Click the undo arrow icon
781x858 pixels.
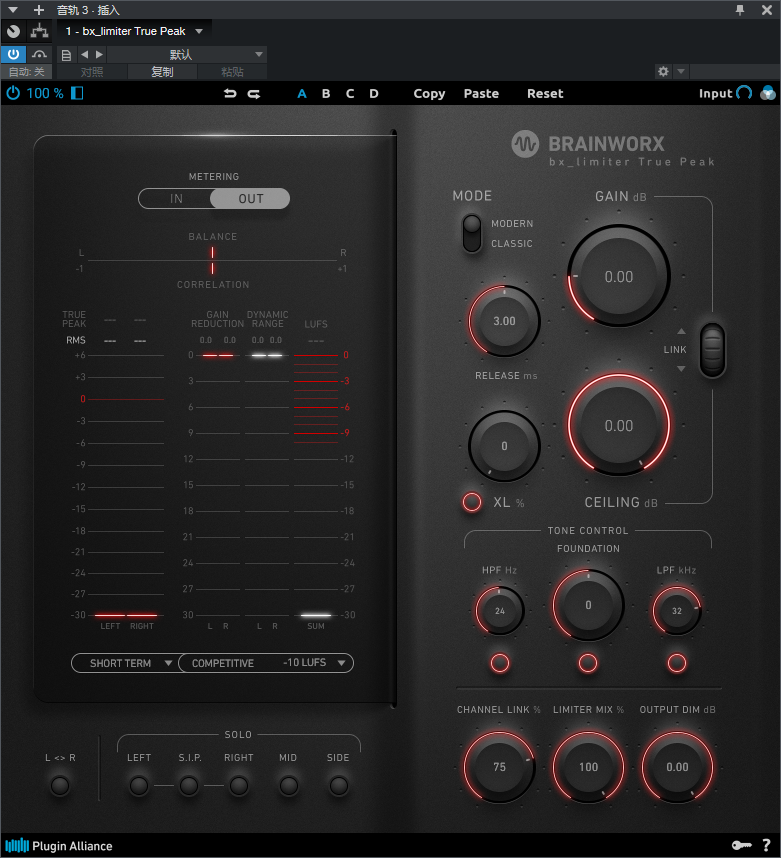click(x=230, y=94)
